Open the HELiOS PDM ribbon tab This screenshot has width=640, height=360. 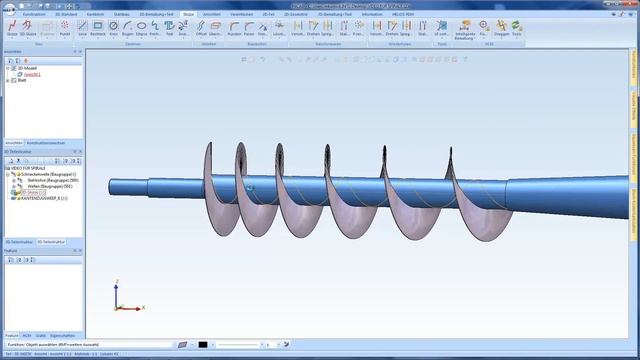click(x=402, y=14)
